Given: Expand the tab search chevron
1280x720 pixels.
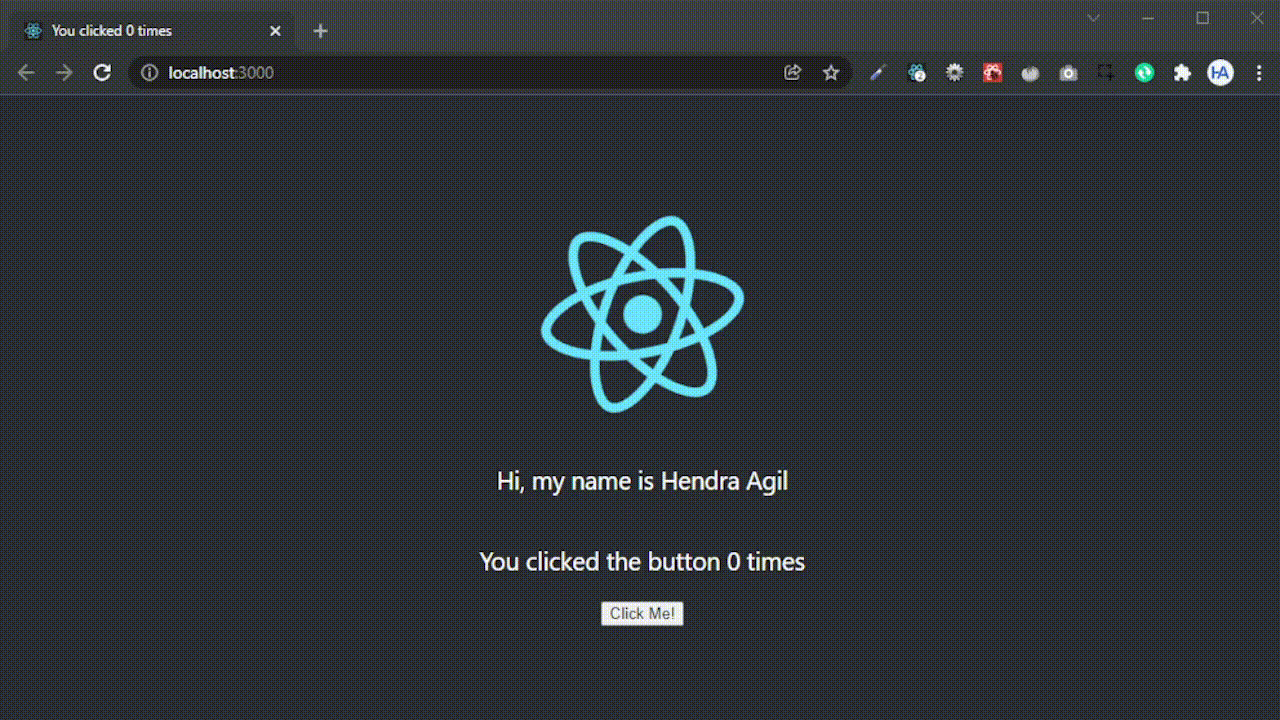Looking at the screenshot, I should click(1093, 18).
